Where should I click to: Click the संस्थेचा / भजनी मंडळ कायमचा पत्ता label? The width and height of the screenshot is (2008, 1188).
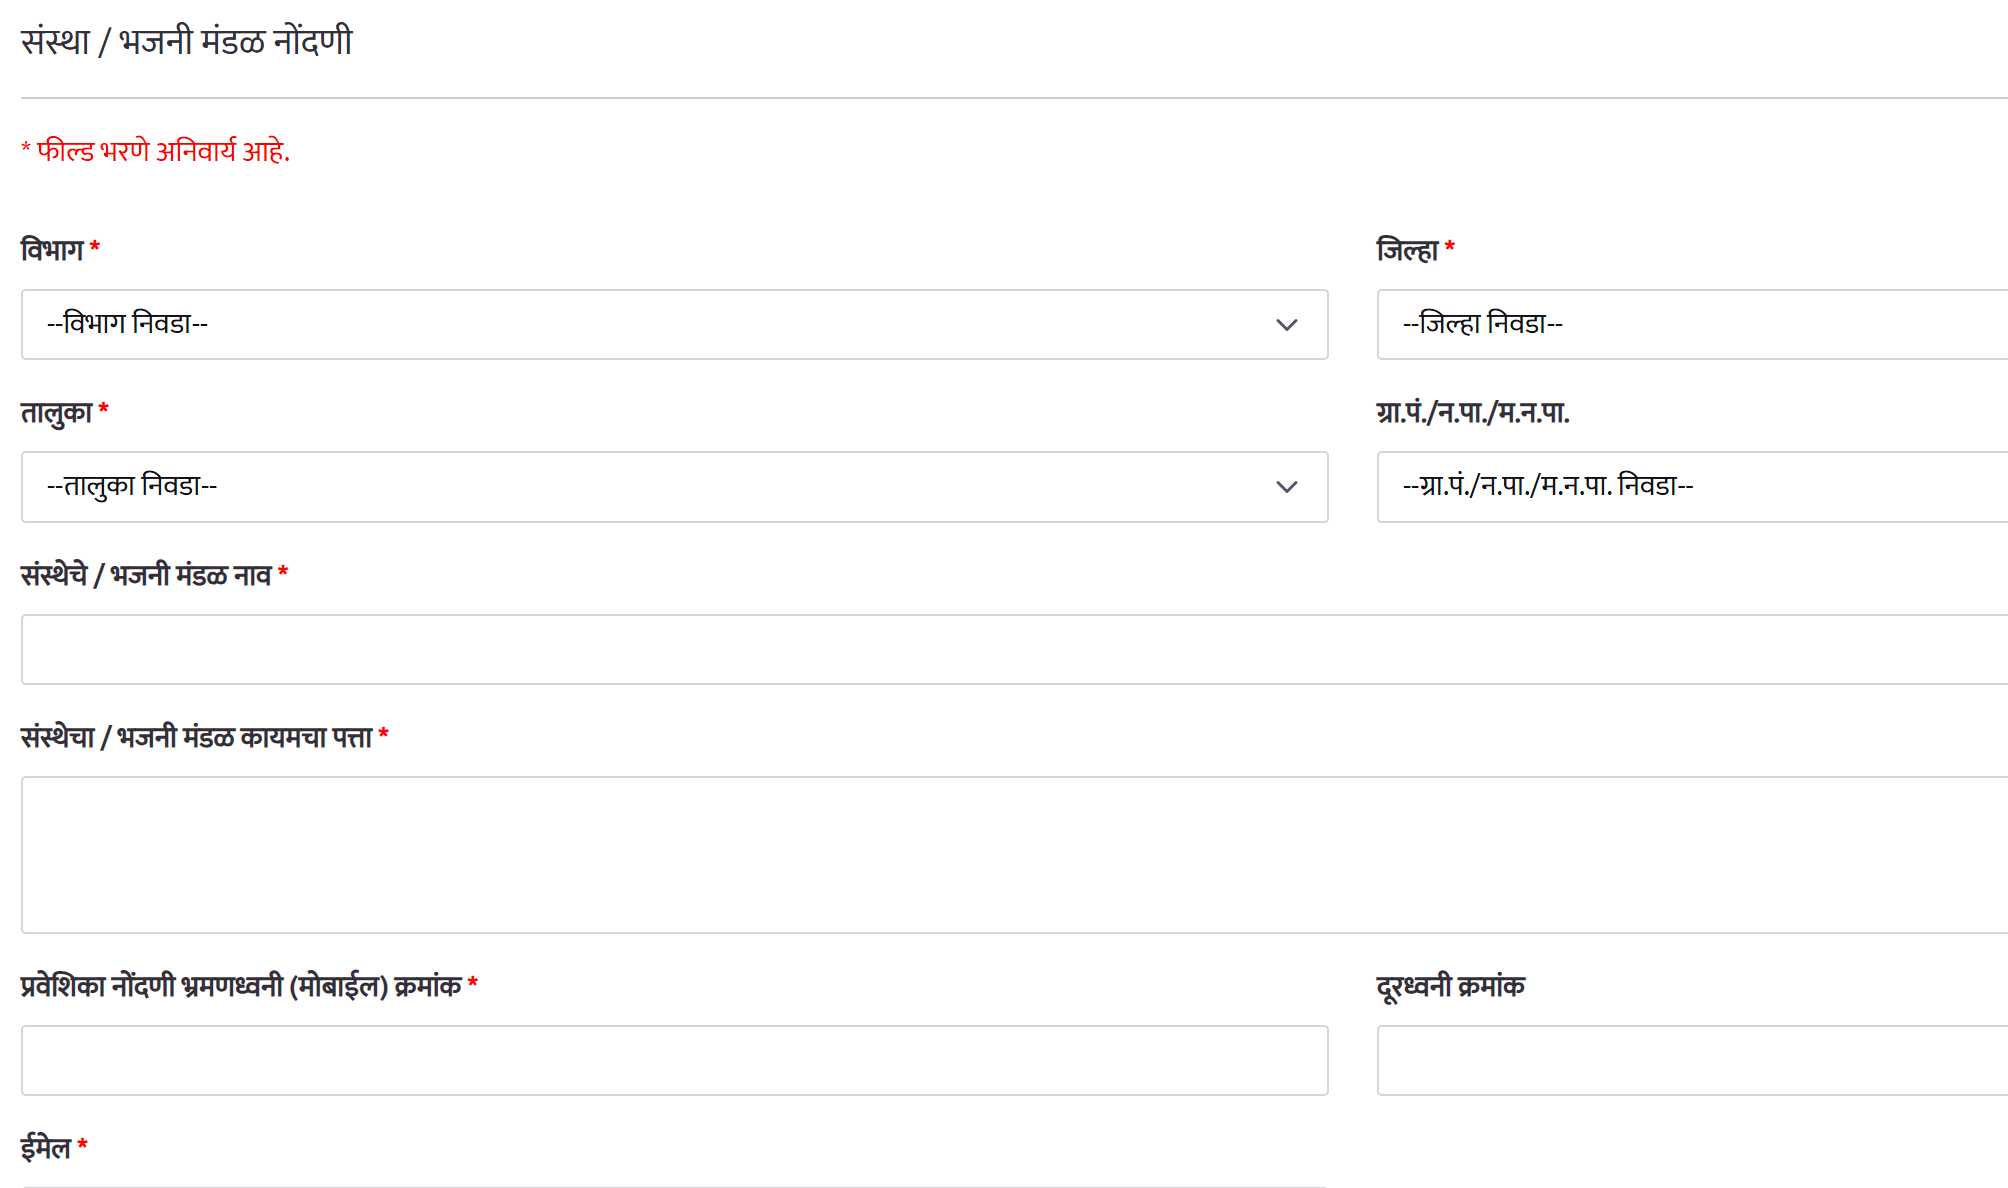(196, 738)
